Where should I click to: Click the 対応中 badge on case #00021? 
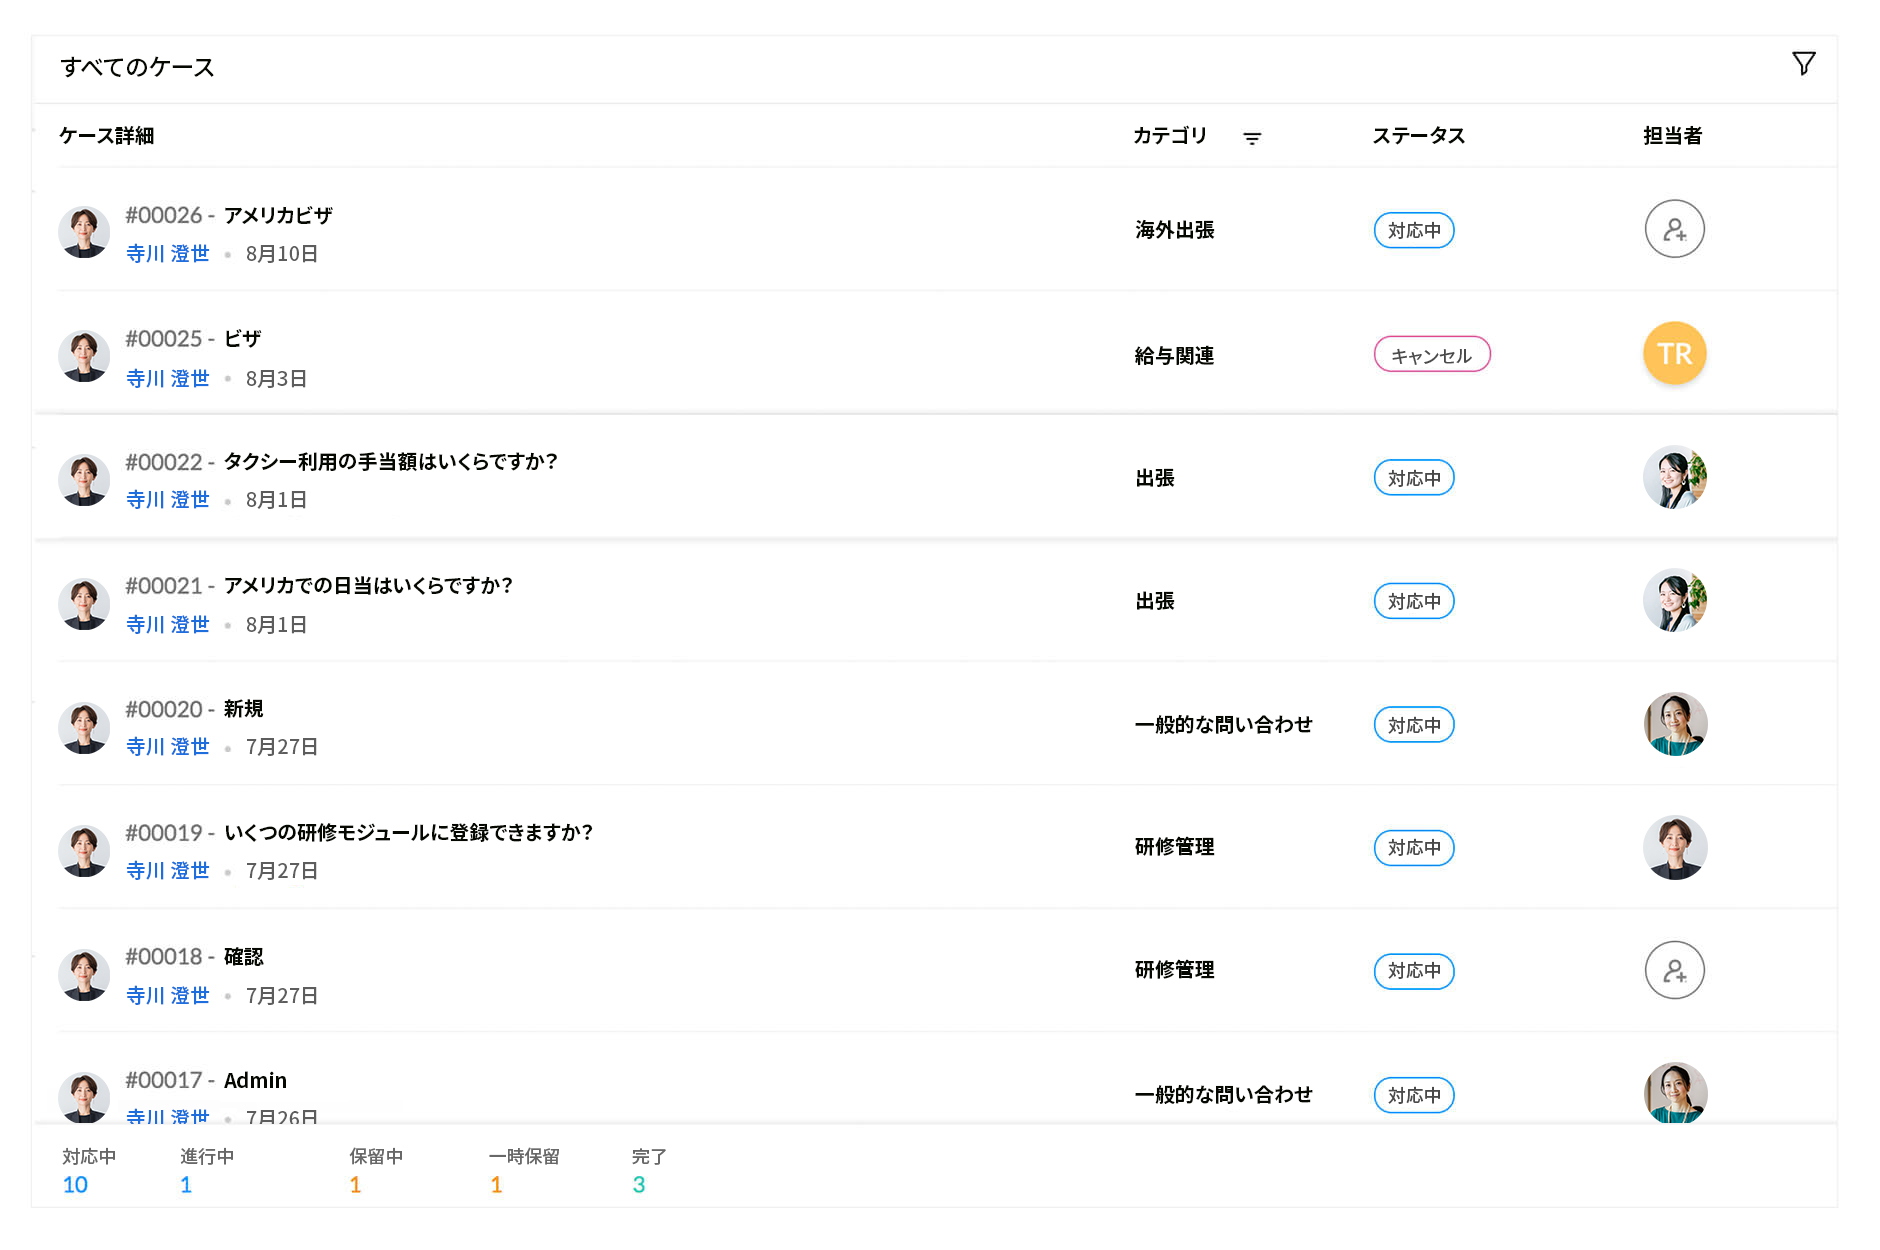pyautogui.click(x=1413, y=601)
